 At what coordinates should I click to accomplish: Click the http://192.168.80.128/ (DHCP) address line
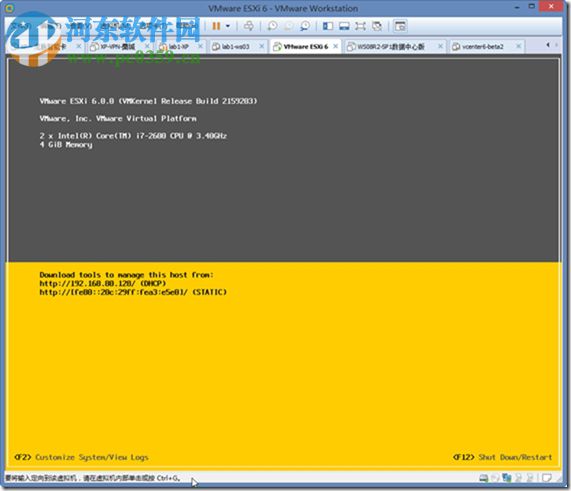tap(103, 283)
